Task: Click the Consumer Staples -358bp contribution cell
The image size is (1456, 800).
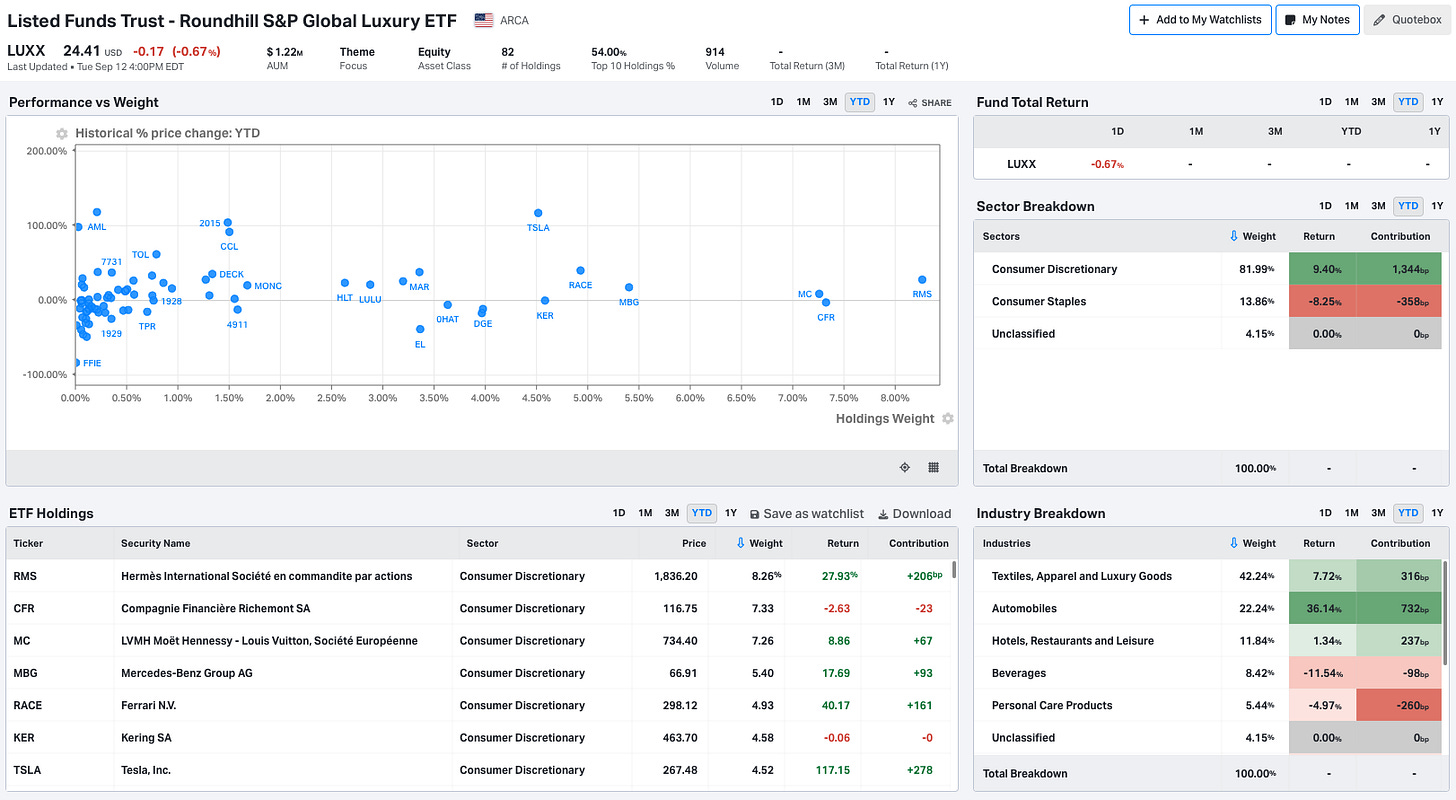Action: point(1400,301)
